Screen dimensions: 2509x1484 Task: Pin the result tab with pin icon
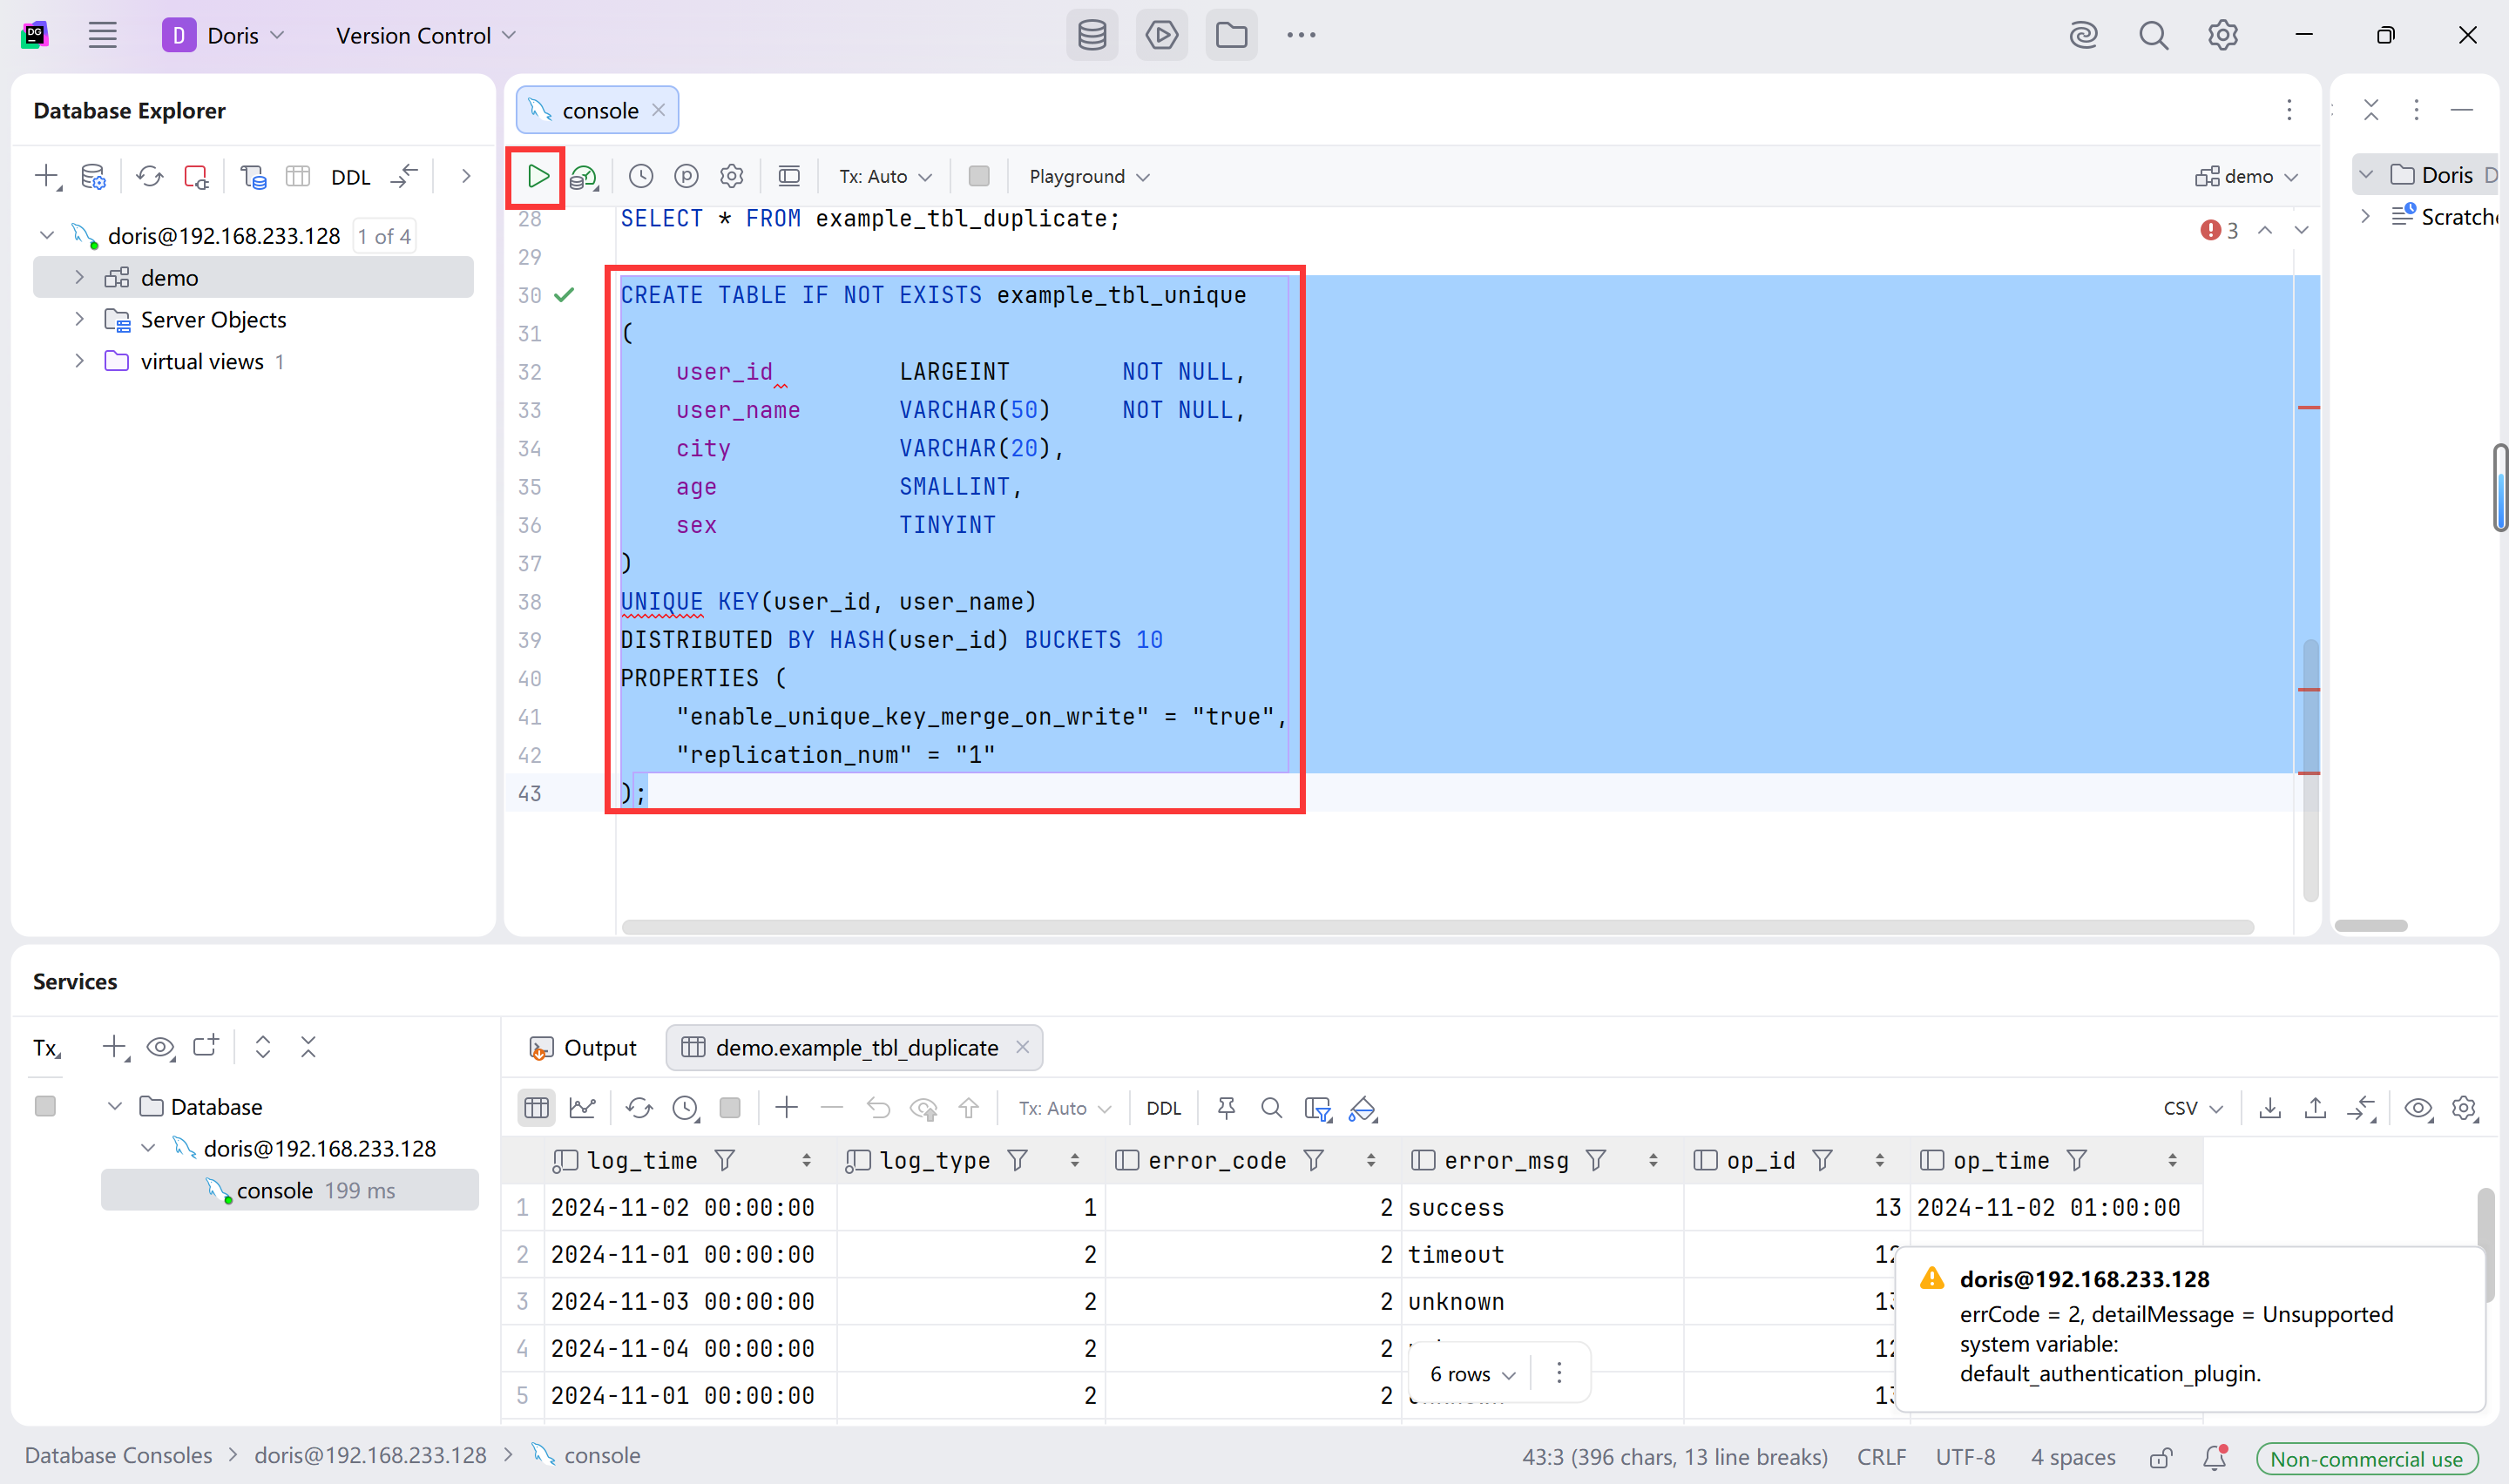(1226, 1108)
